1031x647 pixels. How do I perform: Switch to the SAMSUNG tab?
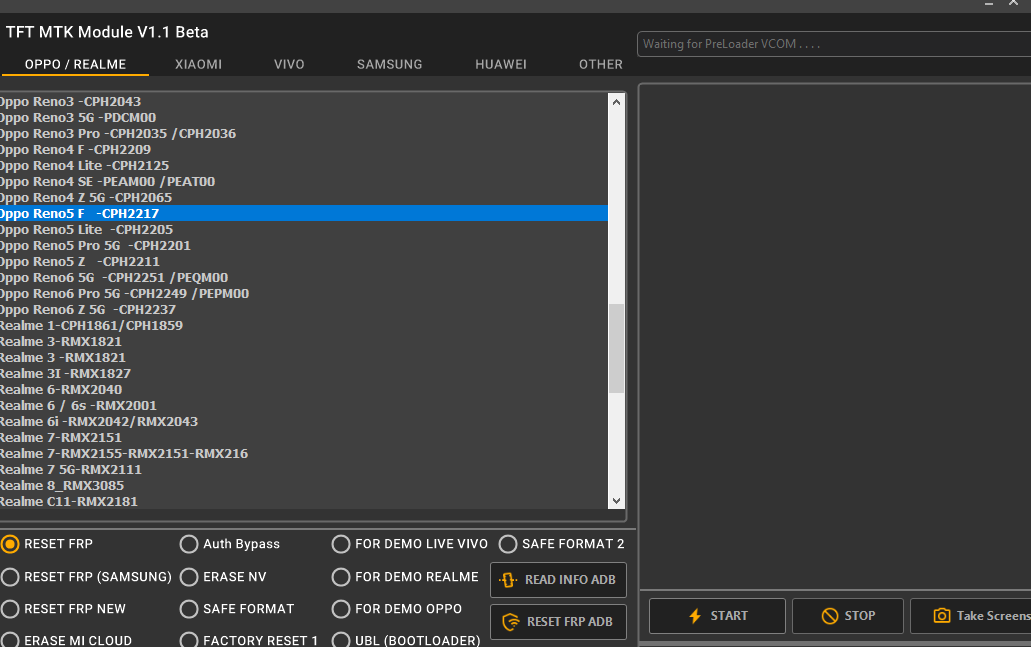389,64
